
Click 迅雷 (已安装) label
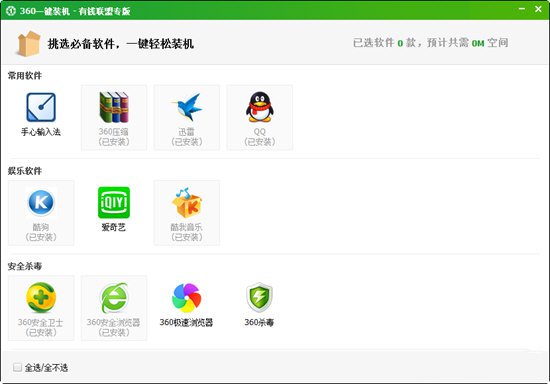click(x=187, y=137)
